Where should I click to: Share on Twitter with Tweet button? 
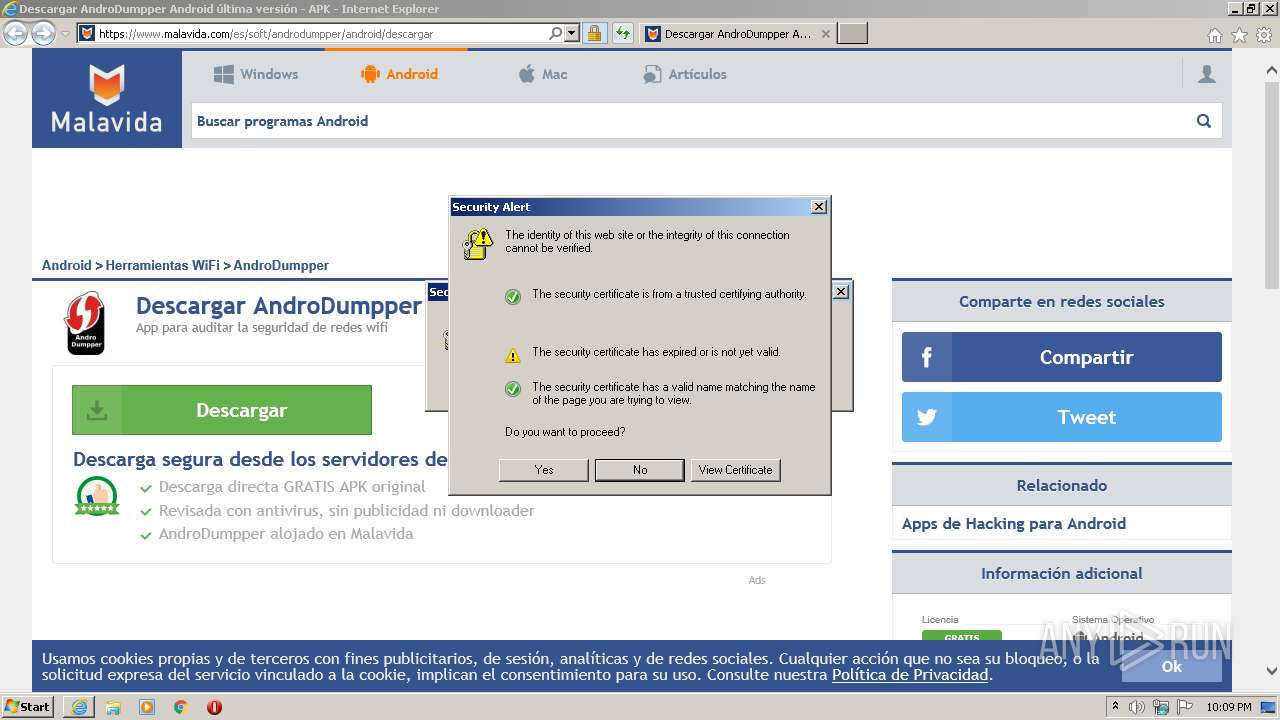click(1061, 417)
